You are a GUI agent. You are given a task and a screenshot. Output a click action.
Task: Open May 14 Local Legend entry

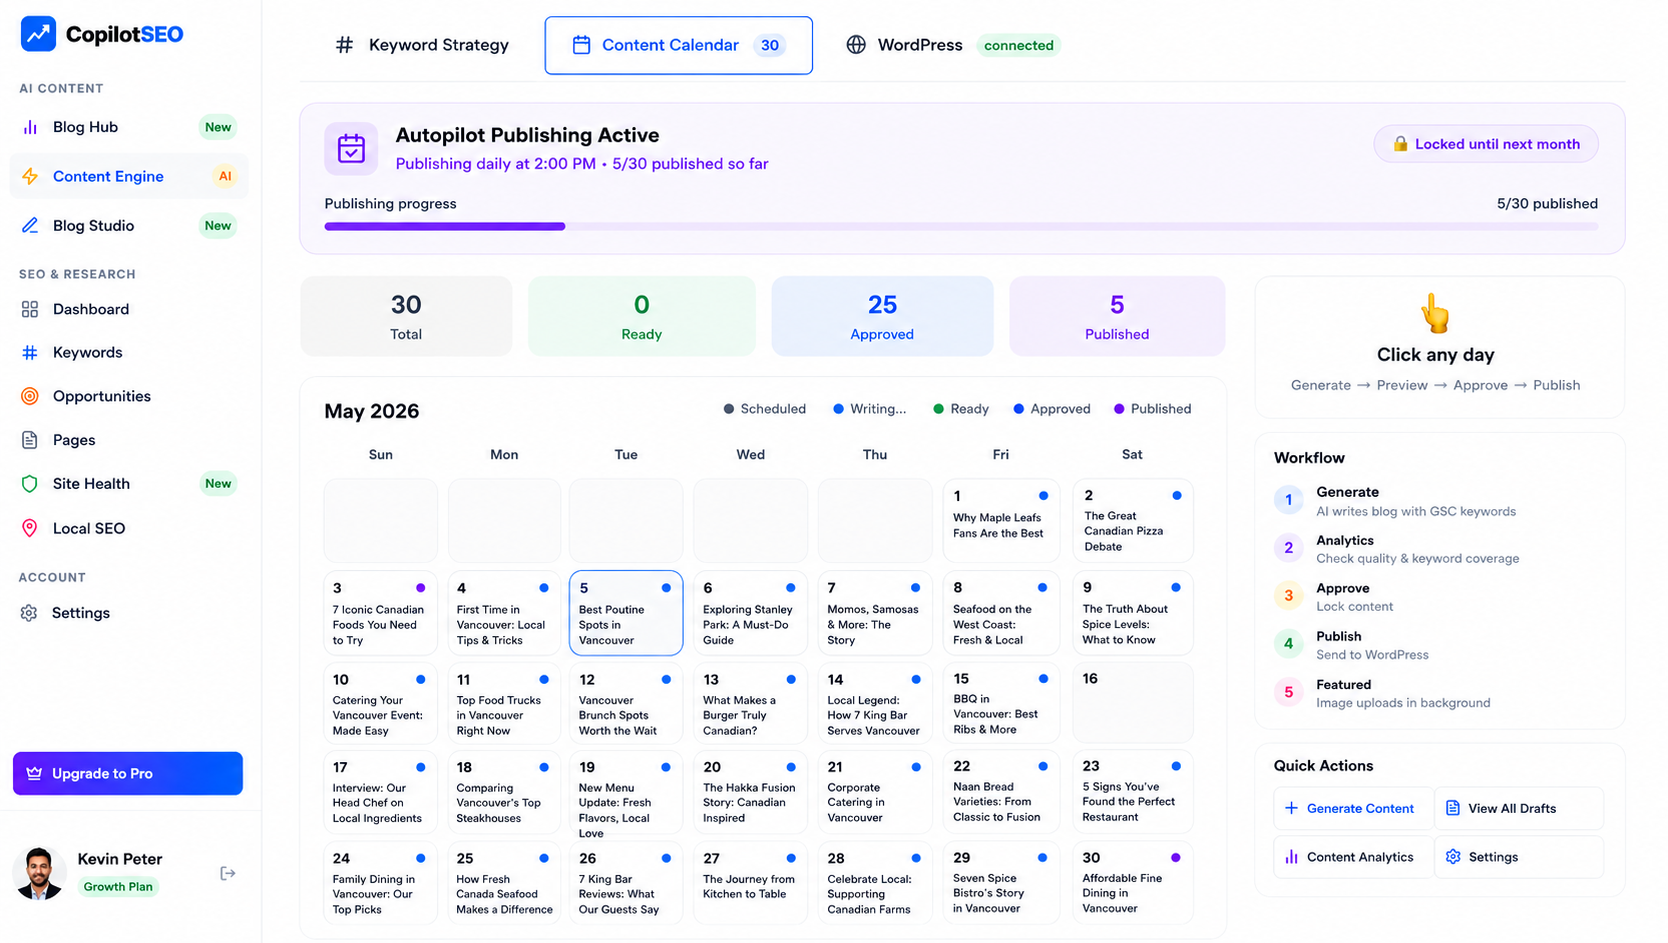point(875,703)
